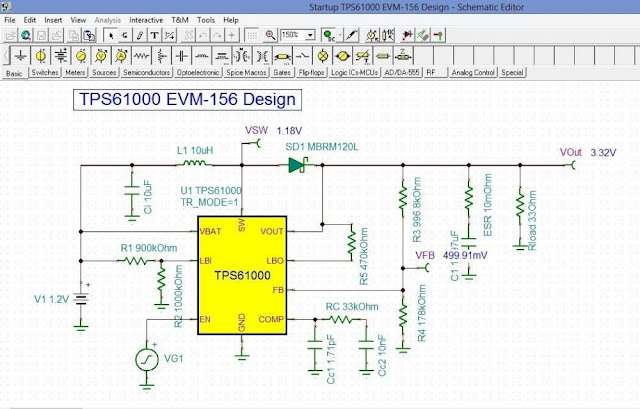This screenshot has width=640, height=409.
Task: Switch to the Flip-flops tab
Action: 311,73
